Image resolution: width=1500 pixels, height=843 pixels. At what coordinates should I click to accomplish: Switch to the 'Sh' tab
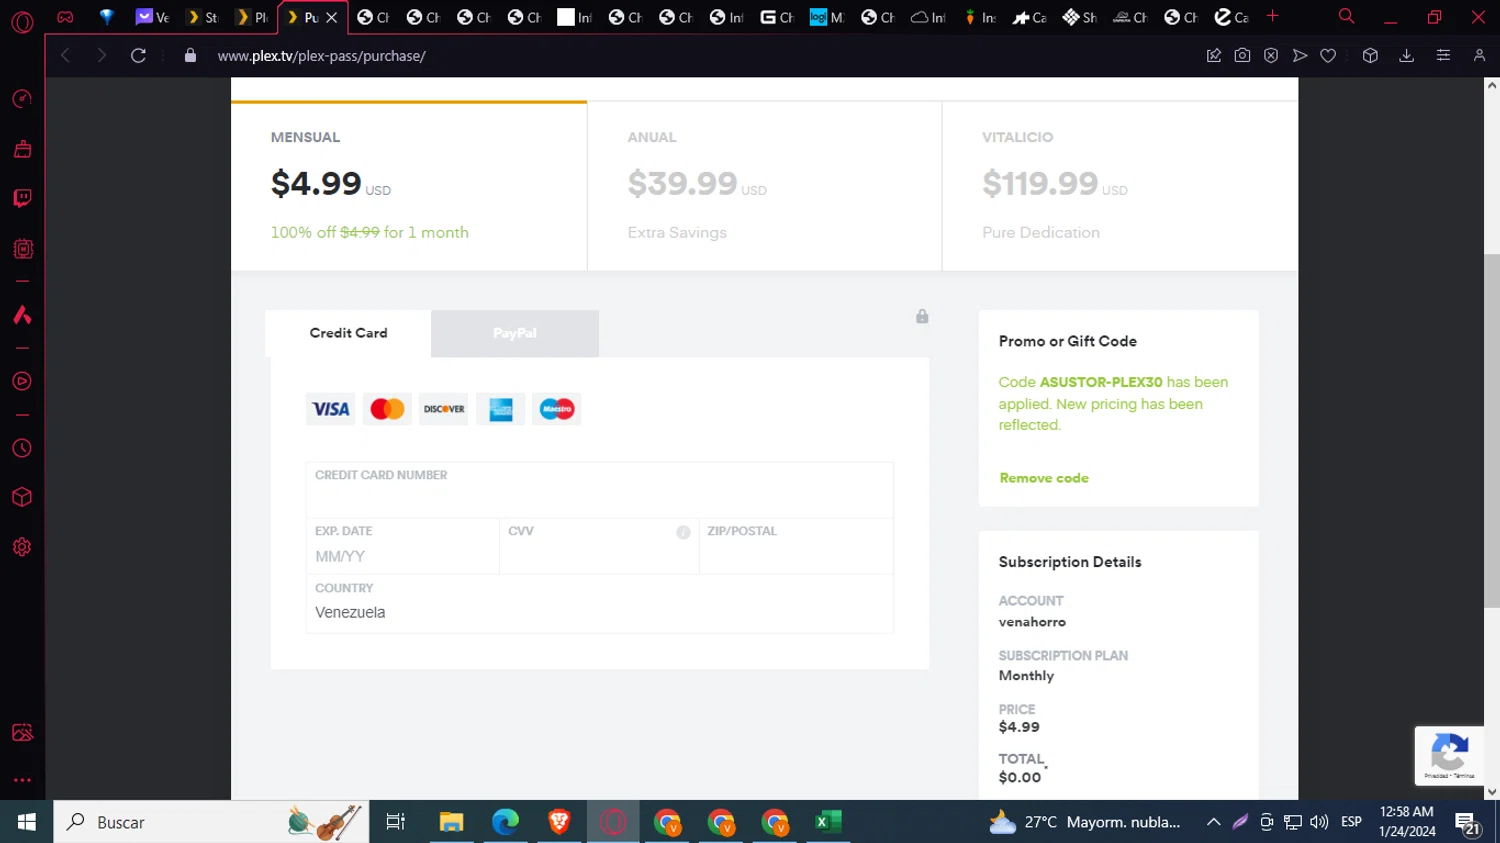click(1080, 17)
